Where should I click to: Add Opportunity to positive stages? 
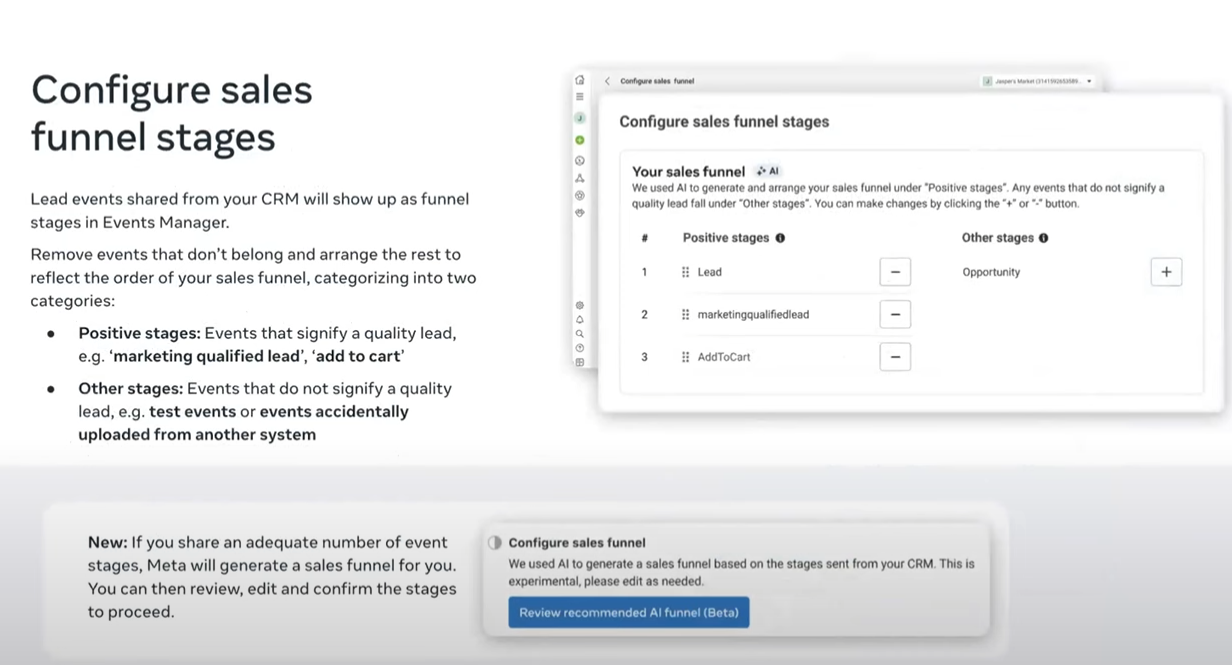(1166, 272)
